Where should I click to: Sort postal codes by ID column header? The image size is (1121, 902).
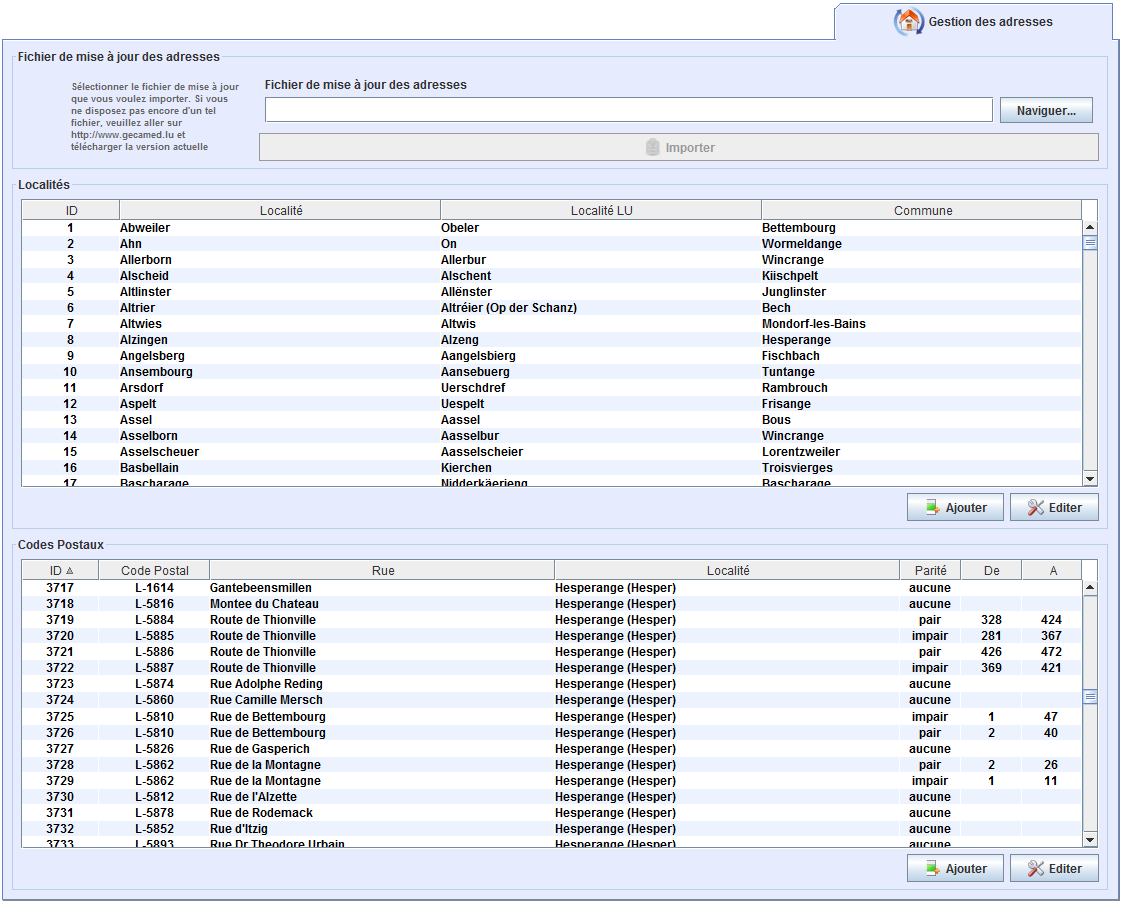61,571
